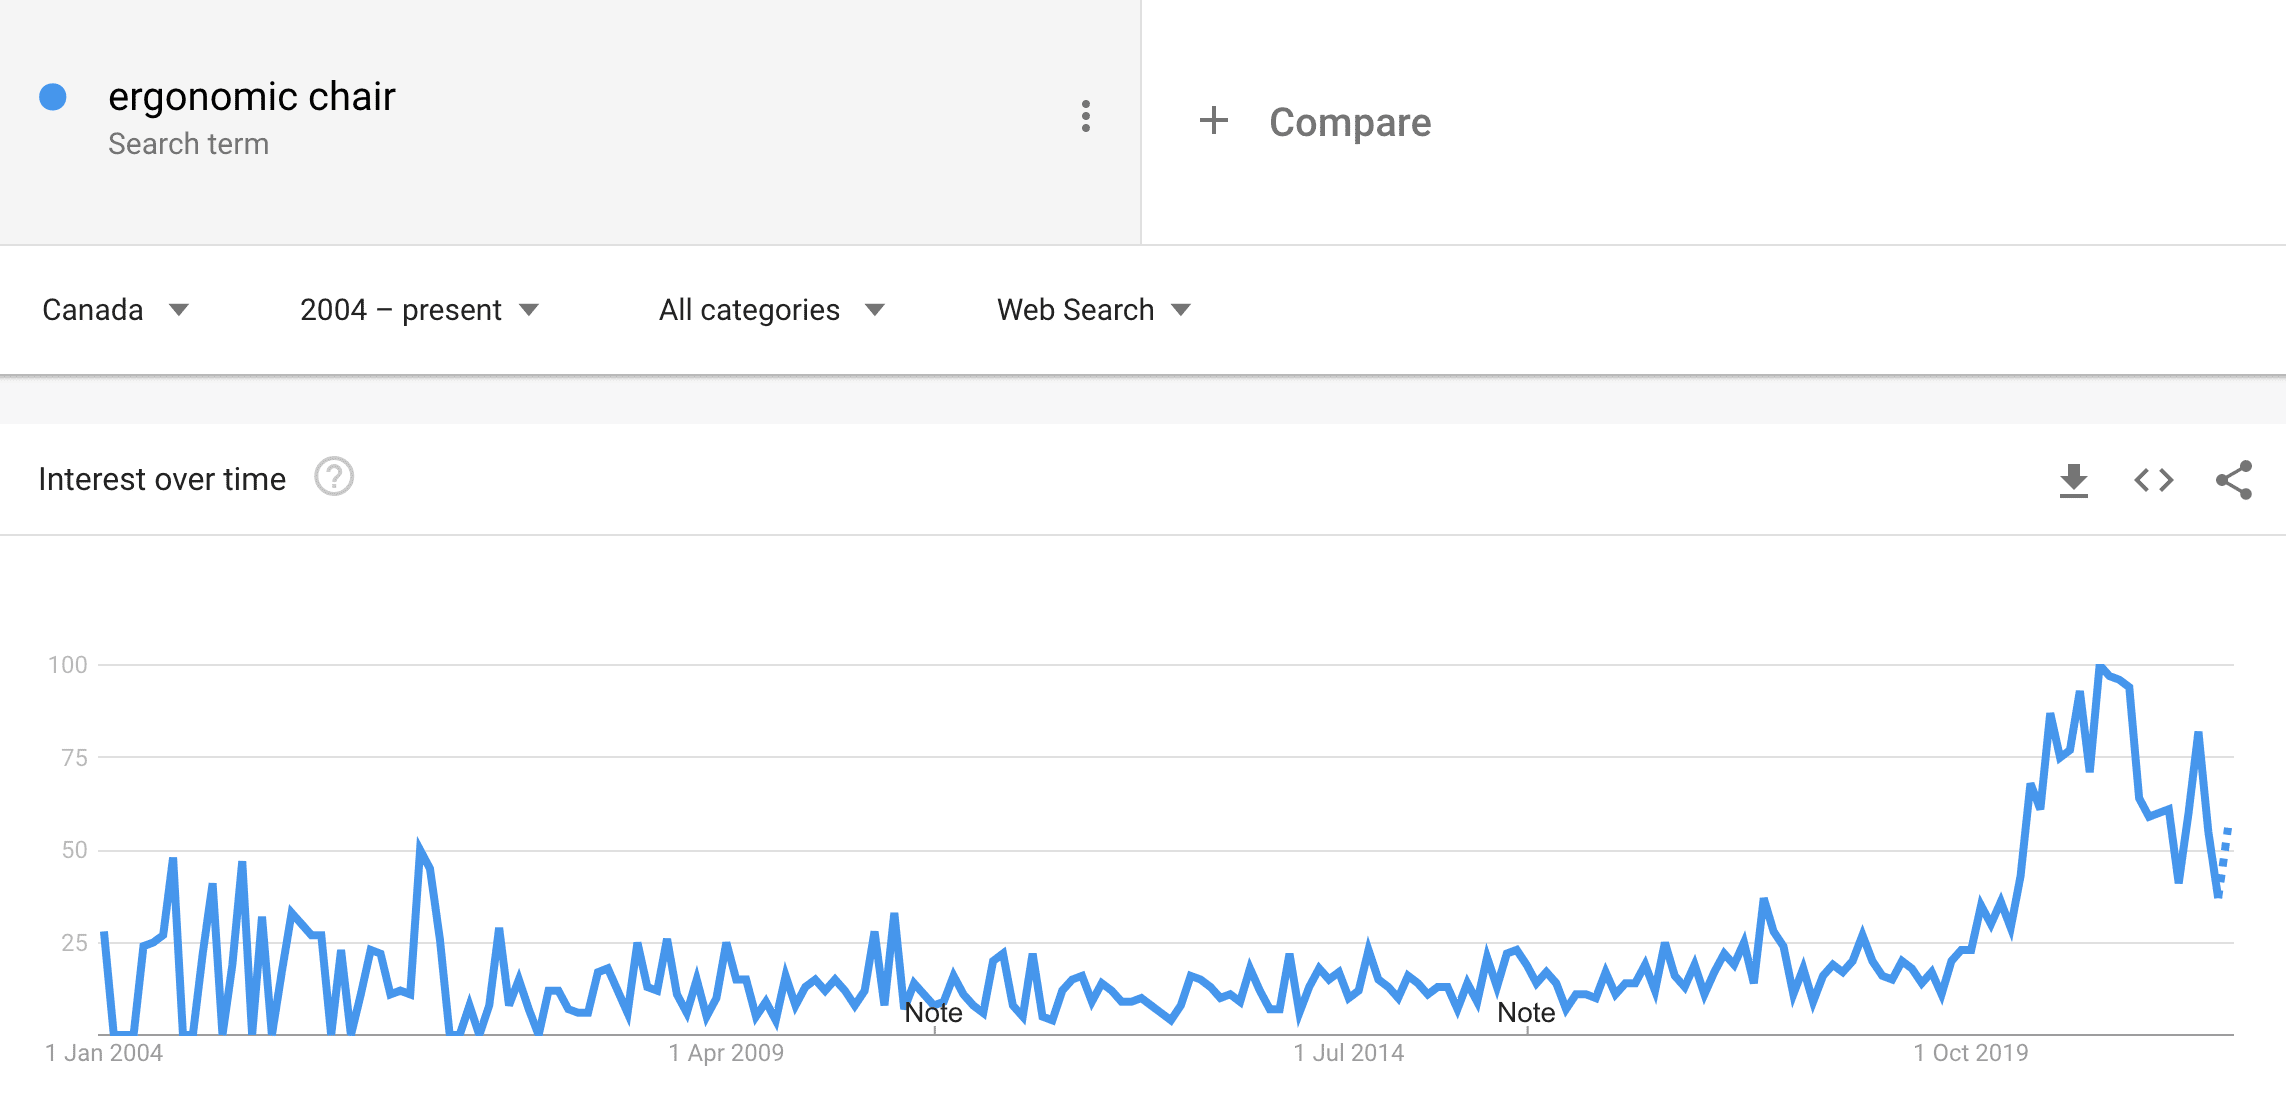
Task: Click the help icon beside Interest over time
Action: (334, 477)
